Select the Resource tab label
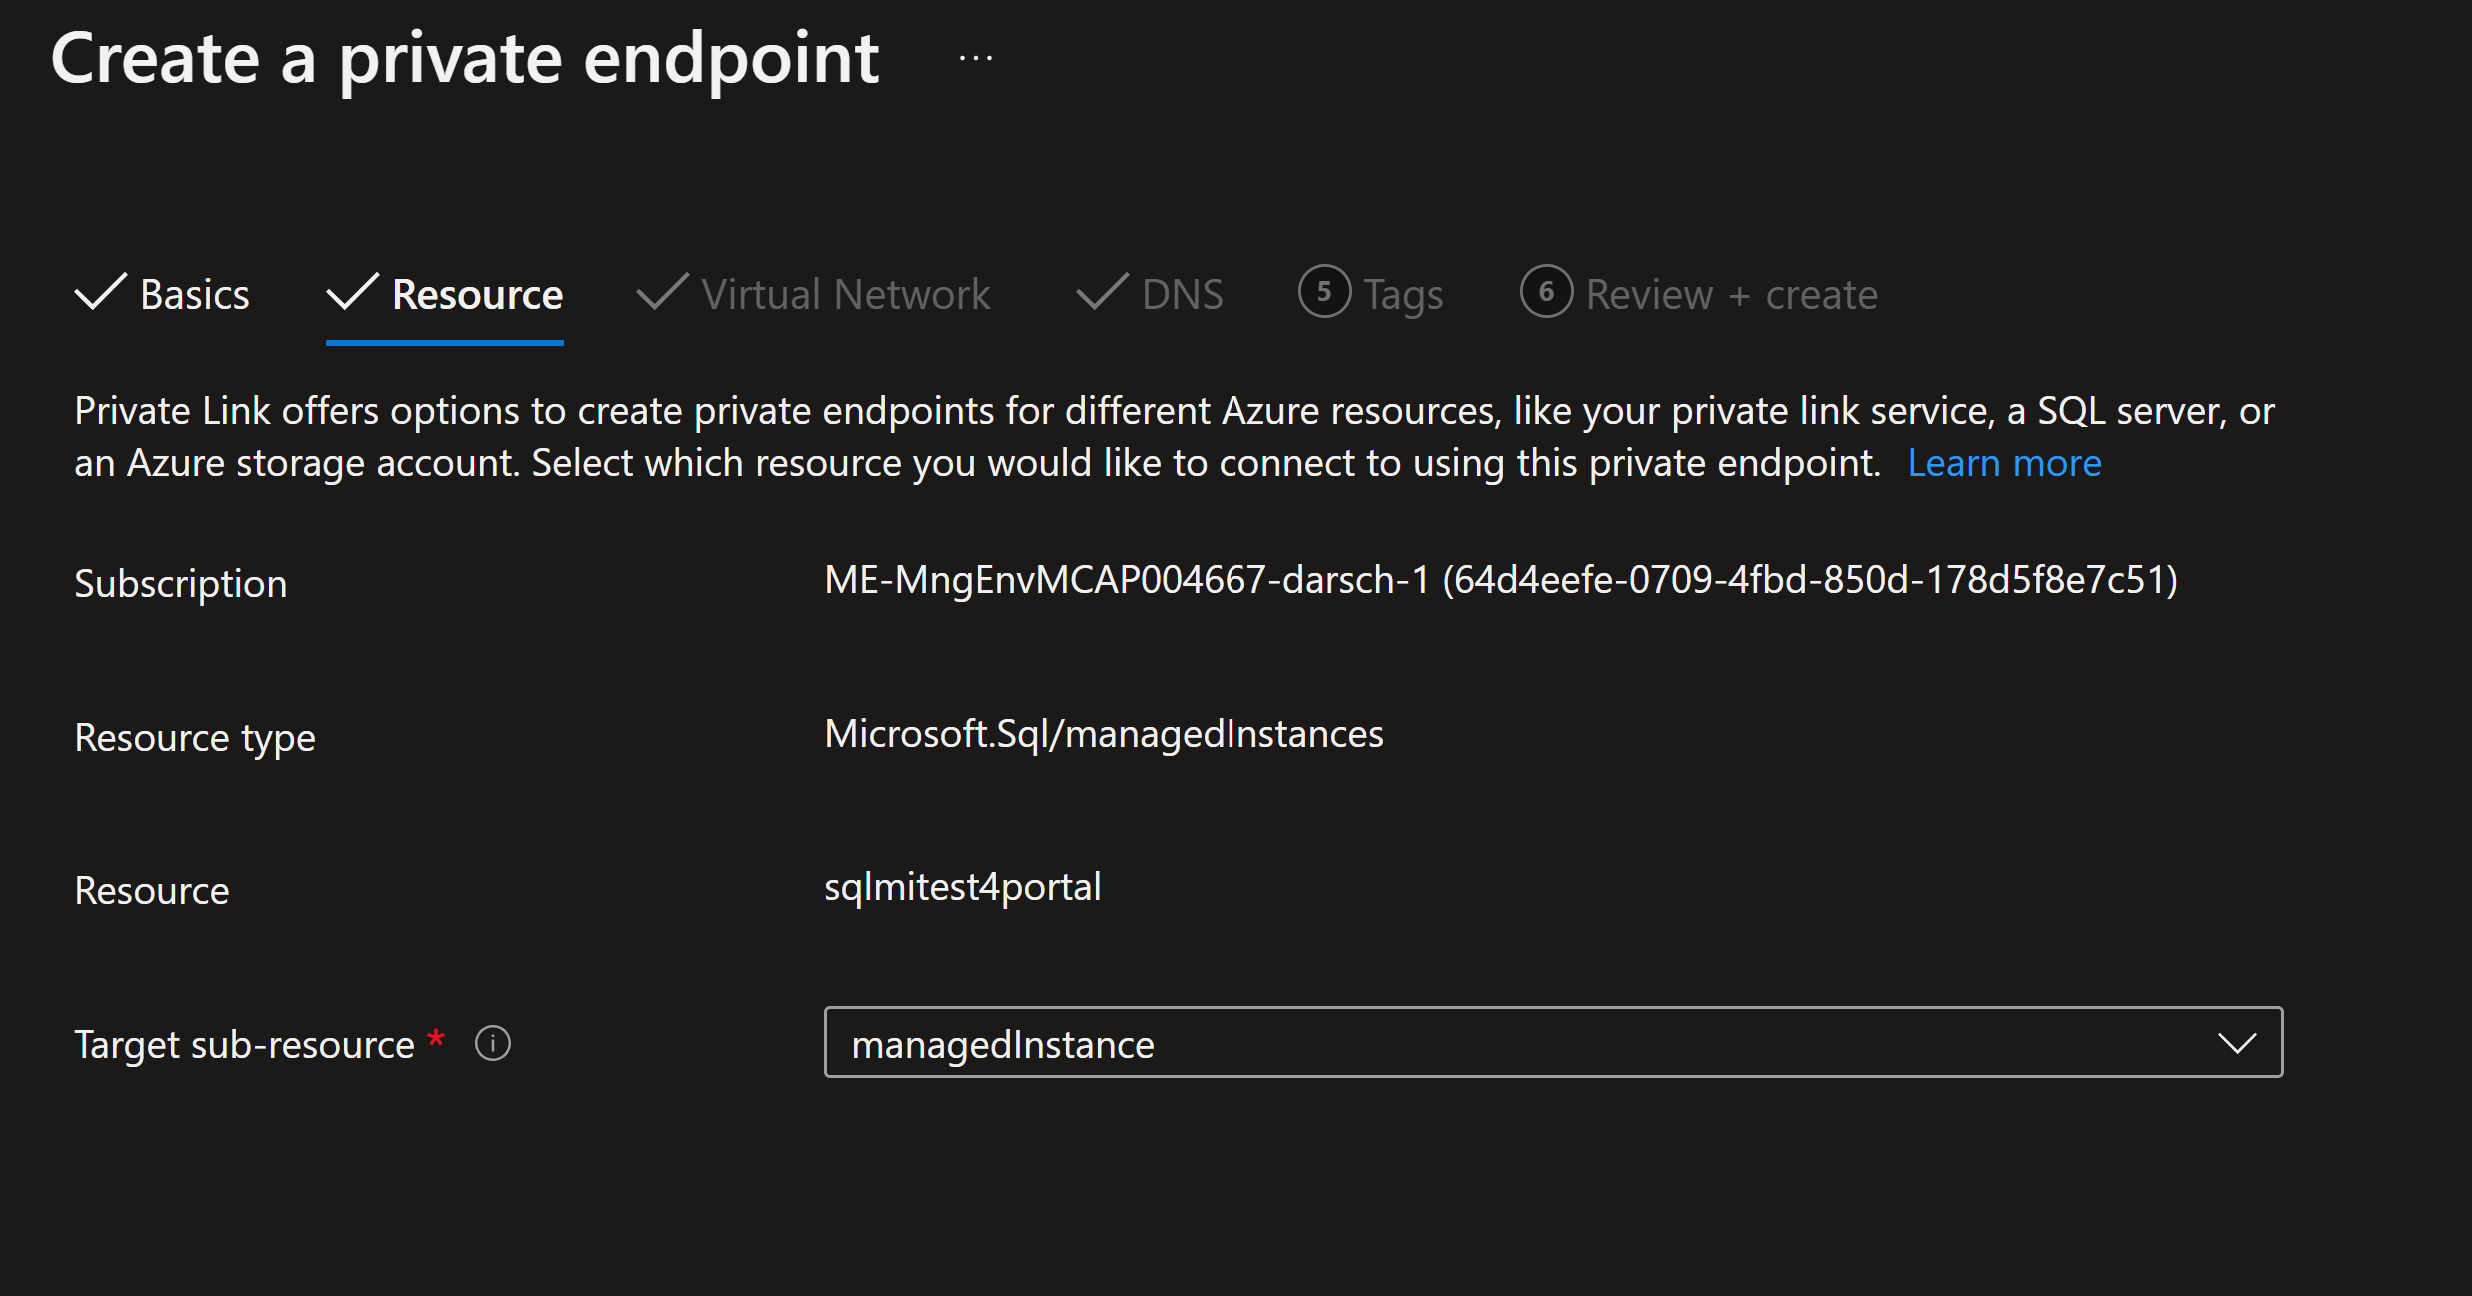This screenshot has height=1296, width=2472. tap(477, 295)
